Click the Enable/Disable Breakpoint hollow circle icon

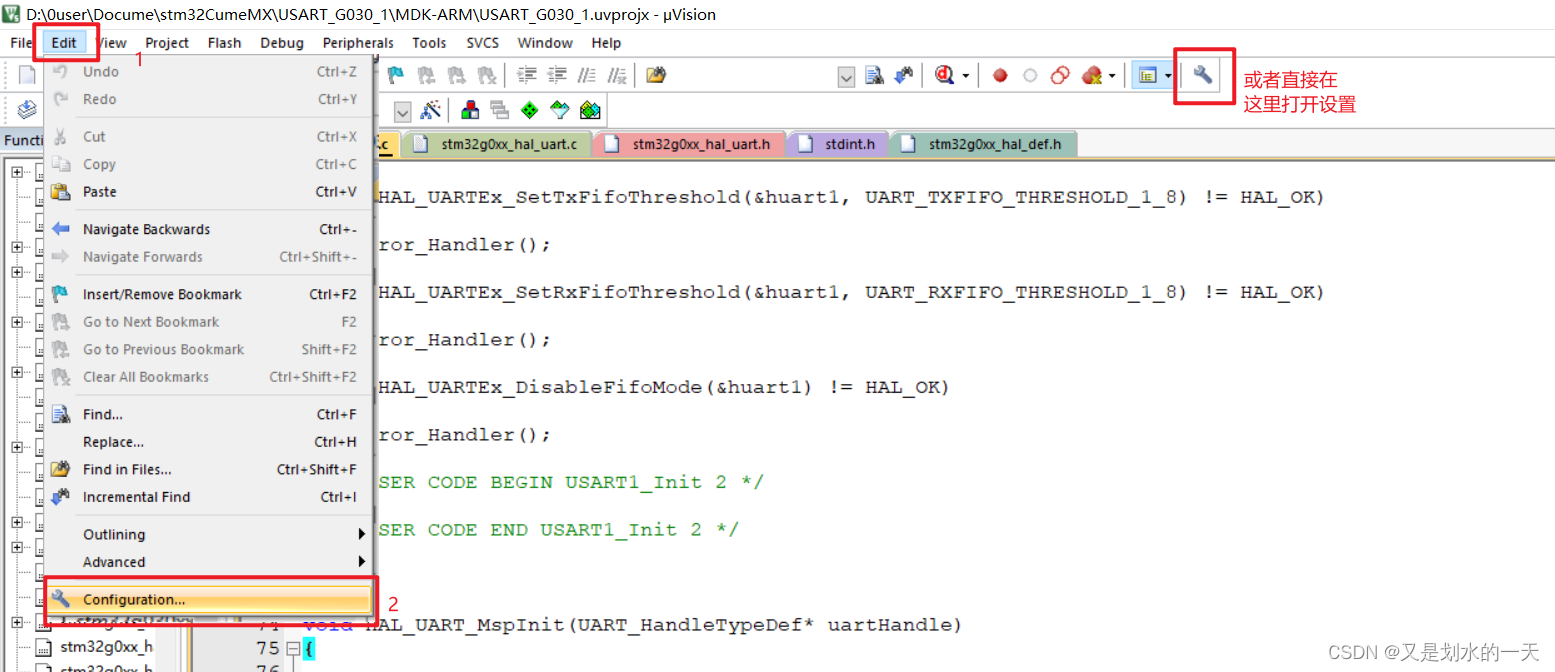tap(1030, 75)
